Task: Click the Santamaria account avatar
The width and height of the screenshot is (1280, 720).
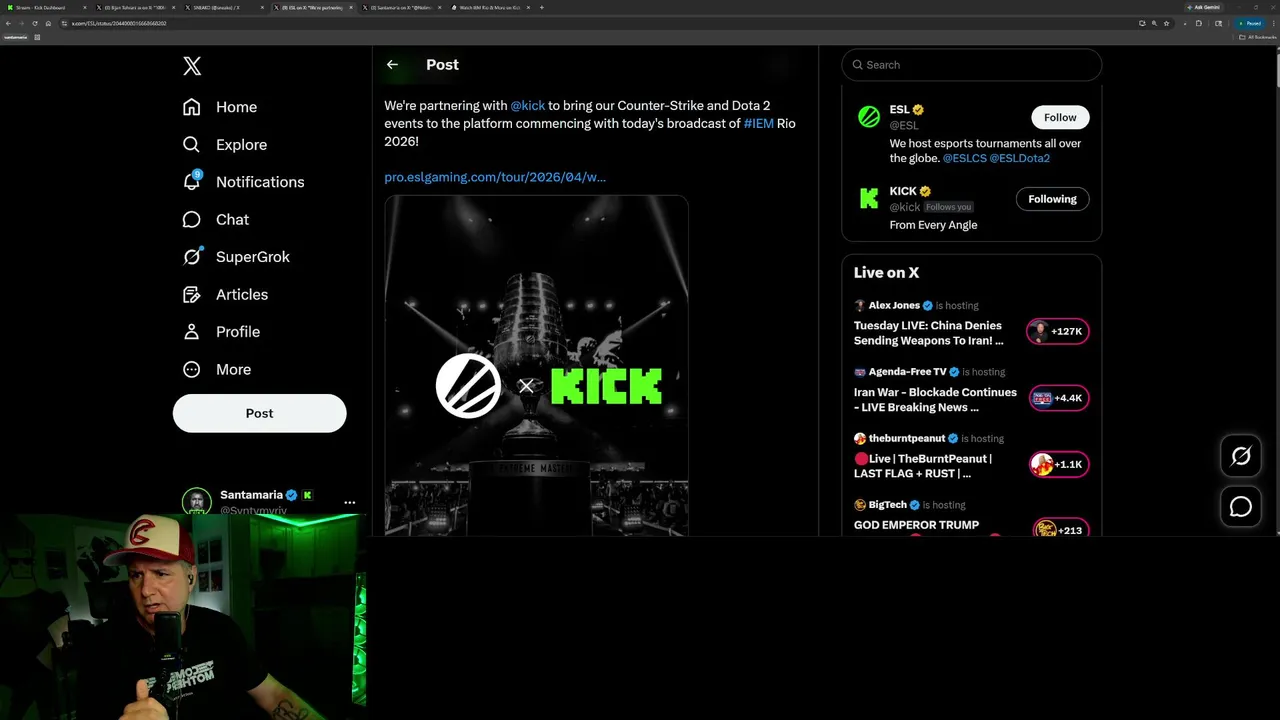Action: coord(196,502)
